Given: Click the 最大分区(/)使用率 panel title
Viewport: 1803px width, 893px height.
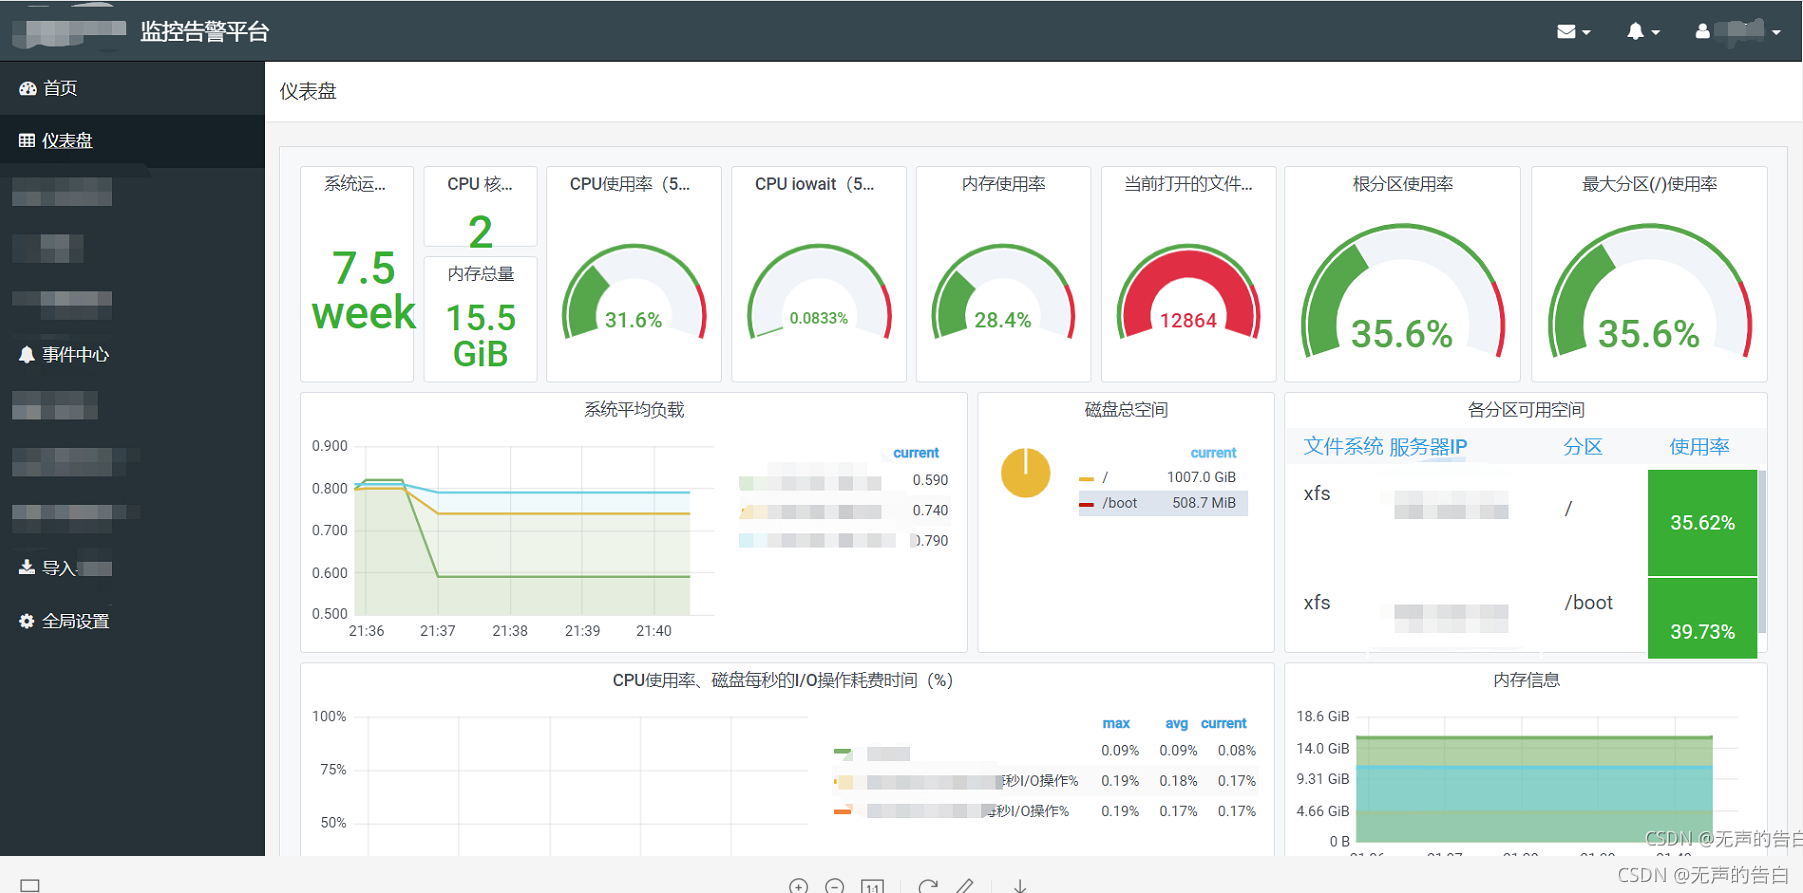Looking at the screenshot, I should pyautogui.click(x=1649, y=184).
